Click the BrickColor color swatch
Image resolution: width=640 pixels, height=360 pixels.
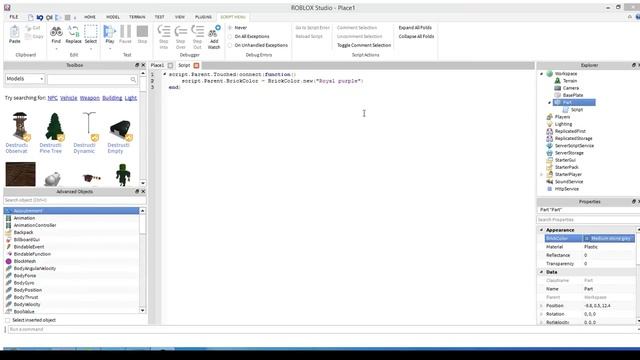[x=587, y=238]
